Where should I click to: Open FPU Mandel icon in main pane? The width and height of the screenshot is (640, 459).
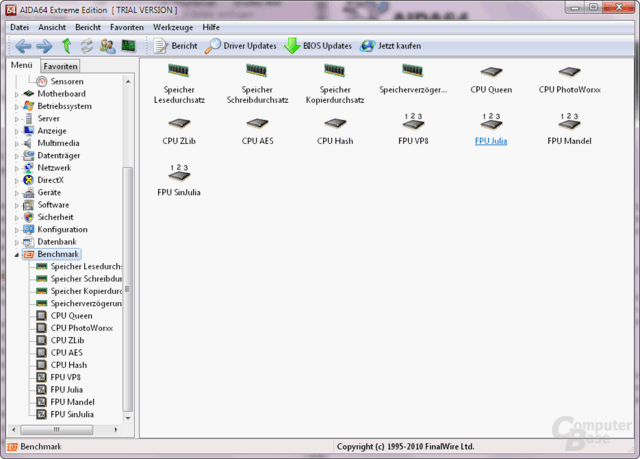tap(569, 122)
